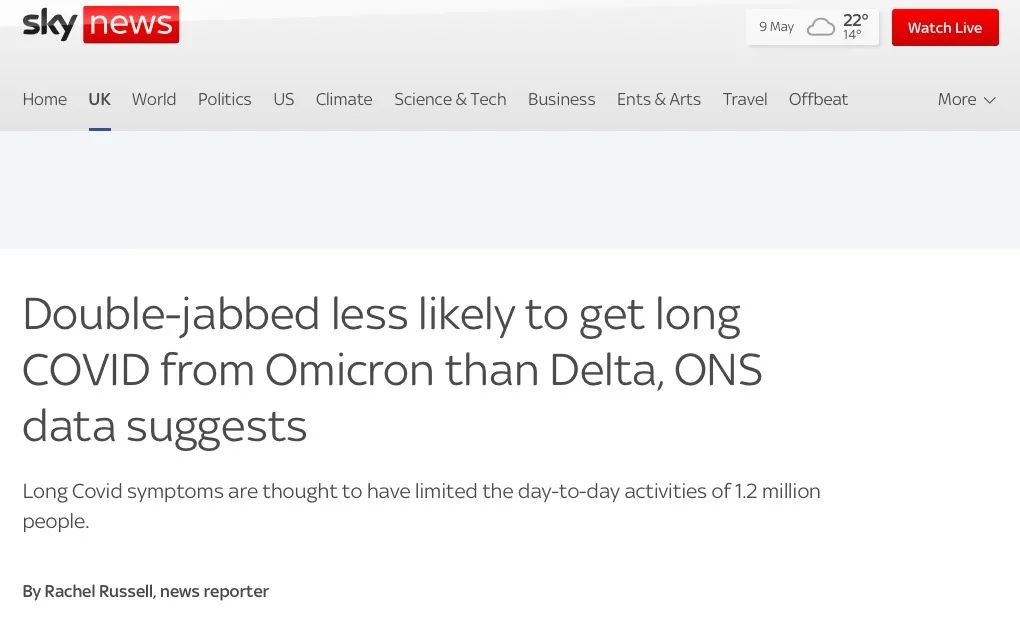
Task: Click the cloud weather icon
Action: coord(821,27)
